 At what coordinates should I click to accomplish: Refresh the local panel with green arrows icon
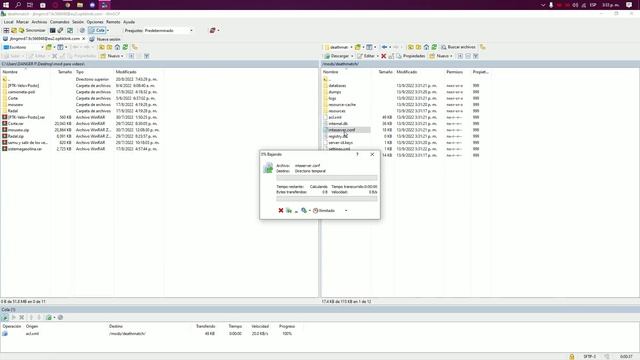coord(125,47)
